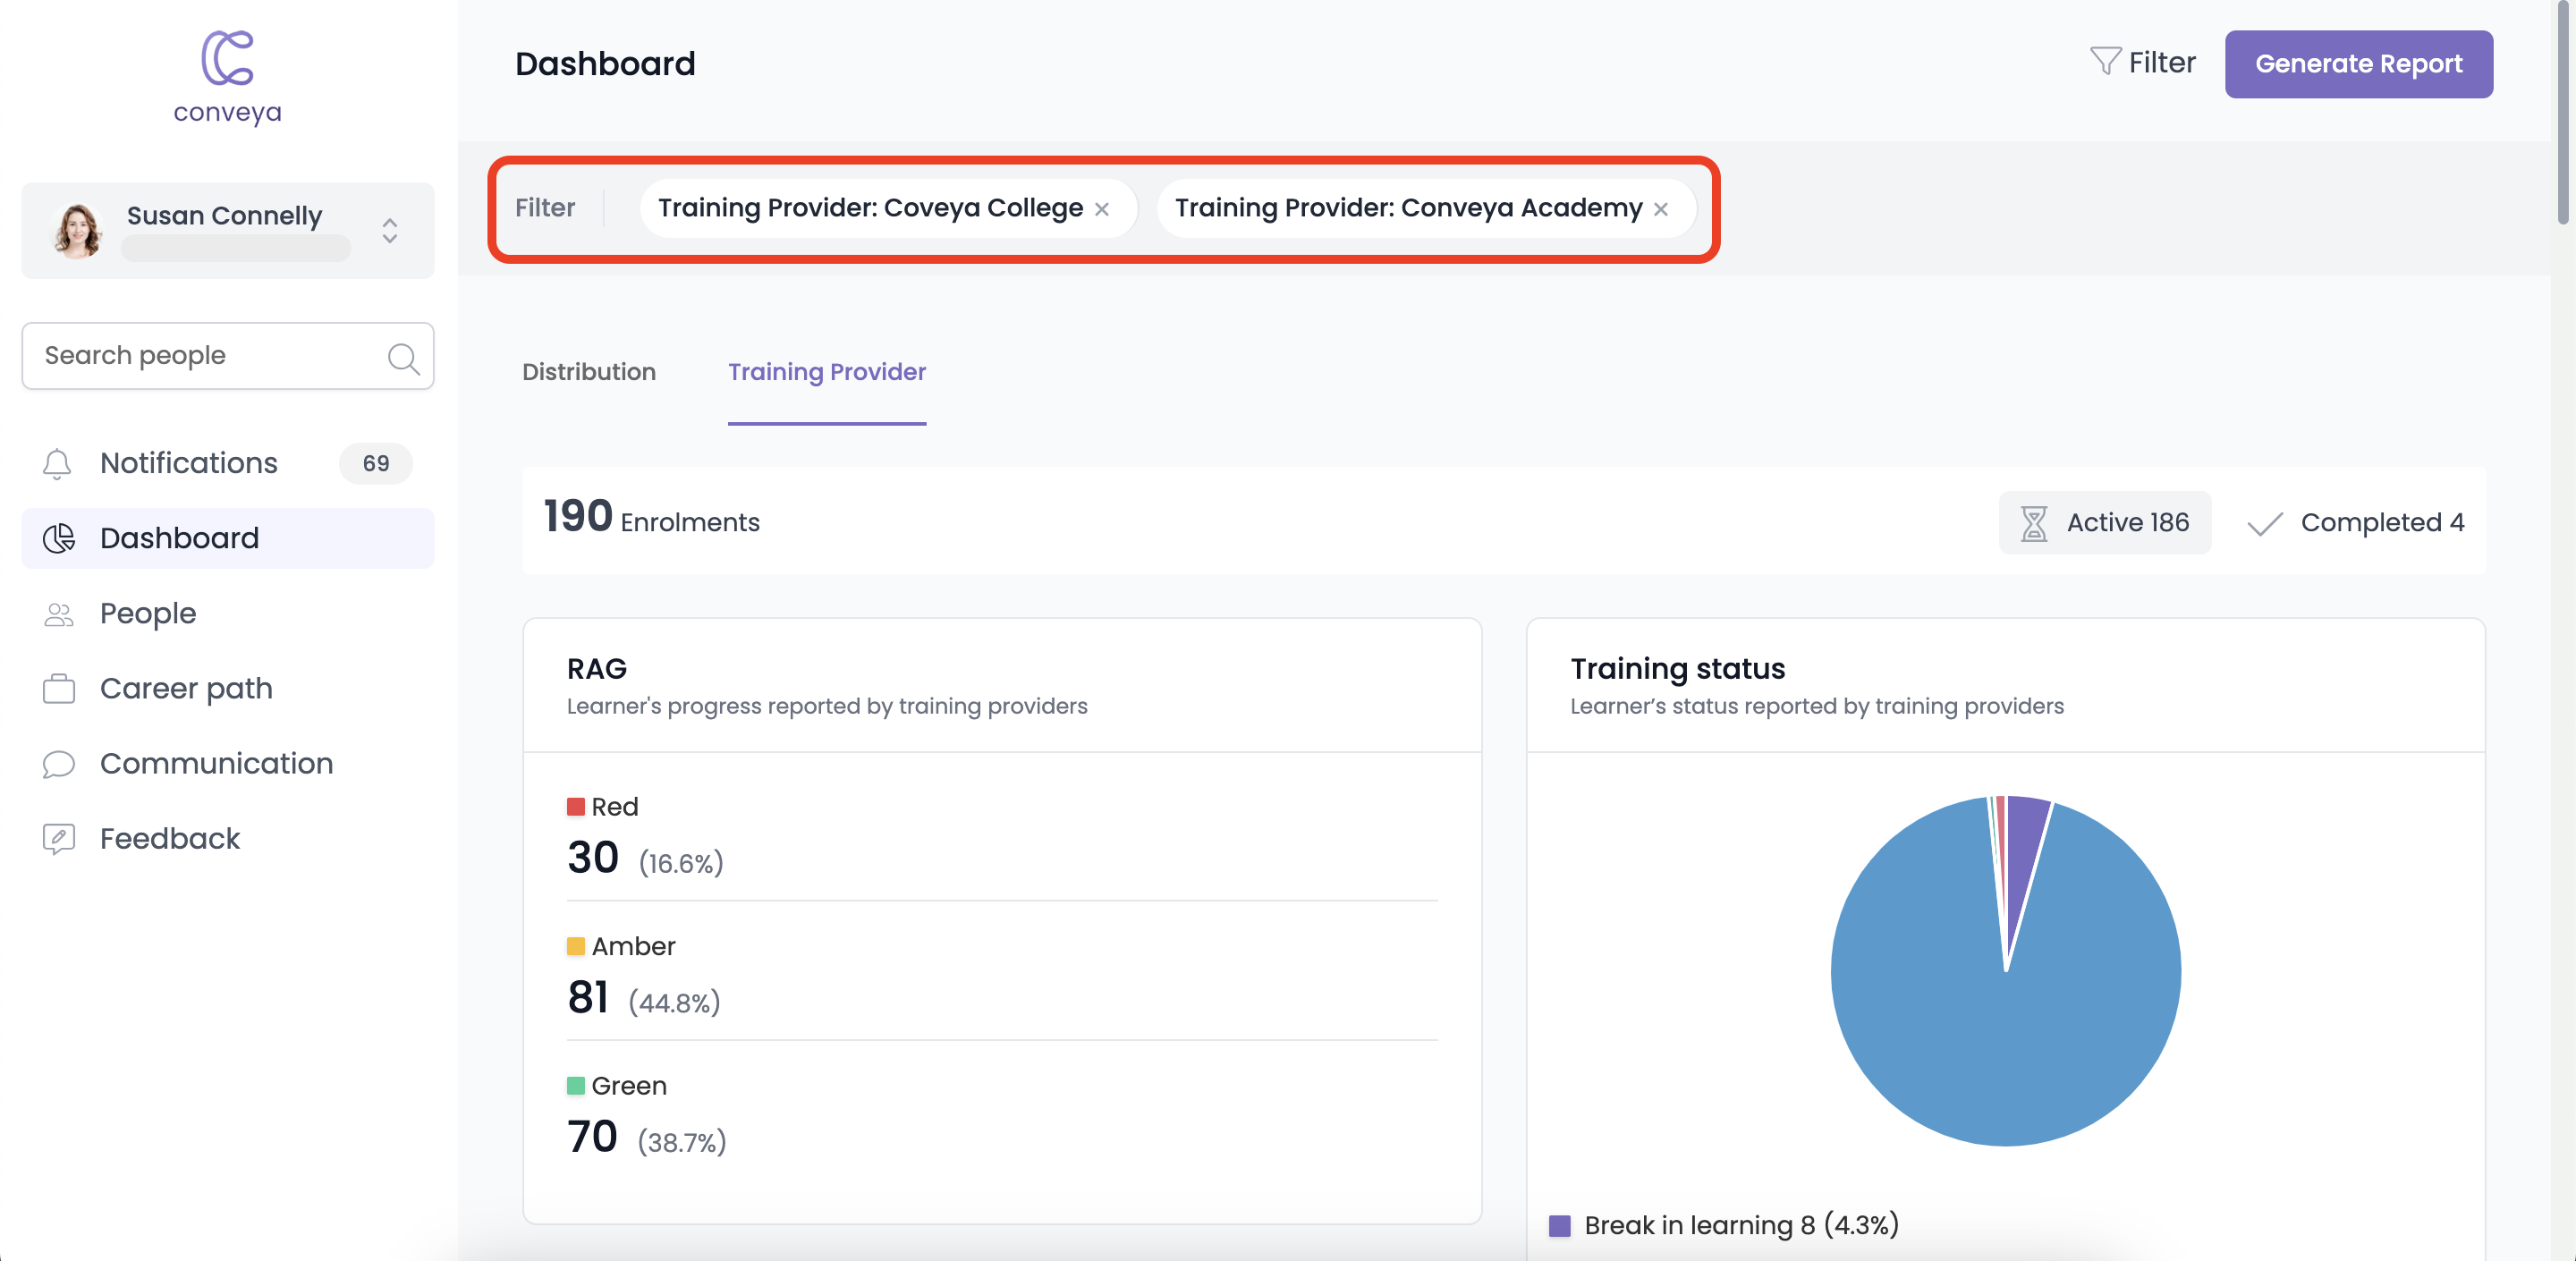
Task: Click the Green value 70
Action: click(x=592, y=1137)
